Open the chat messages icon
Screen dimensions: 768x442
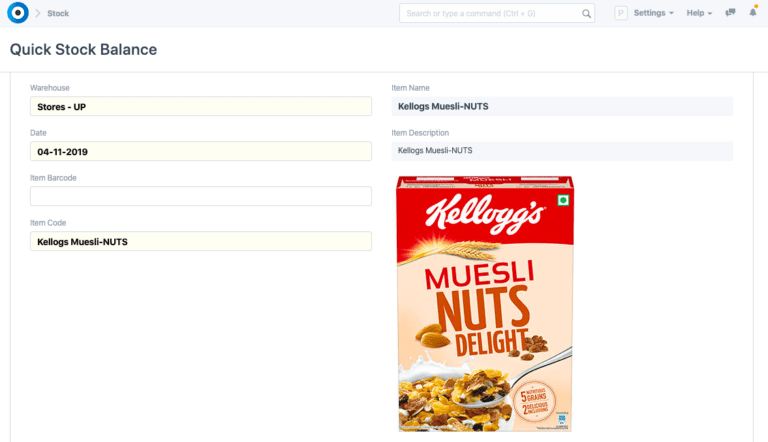(730, 13)
